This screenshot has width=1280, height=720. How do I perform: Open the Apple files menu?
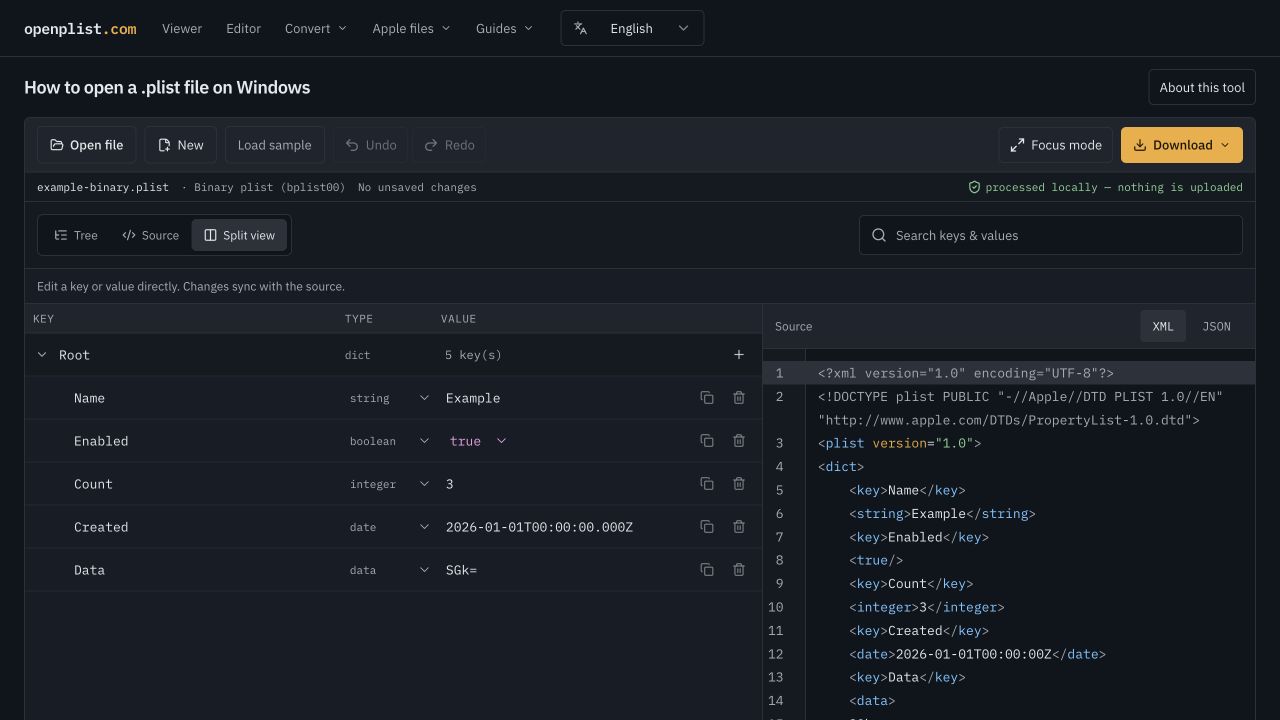[411, 28]
